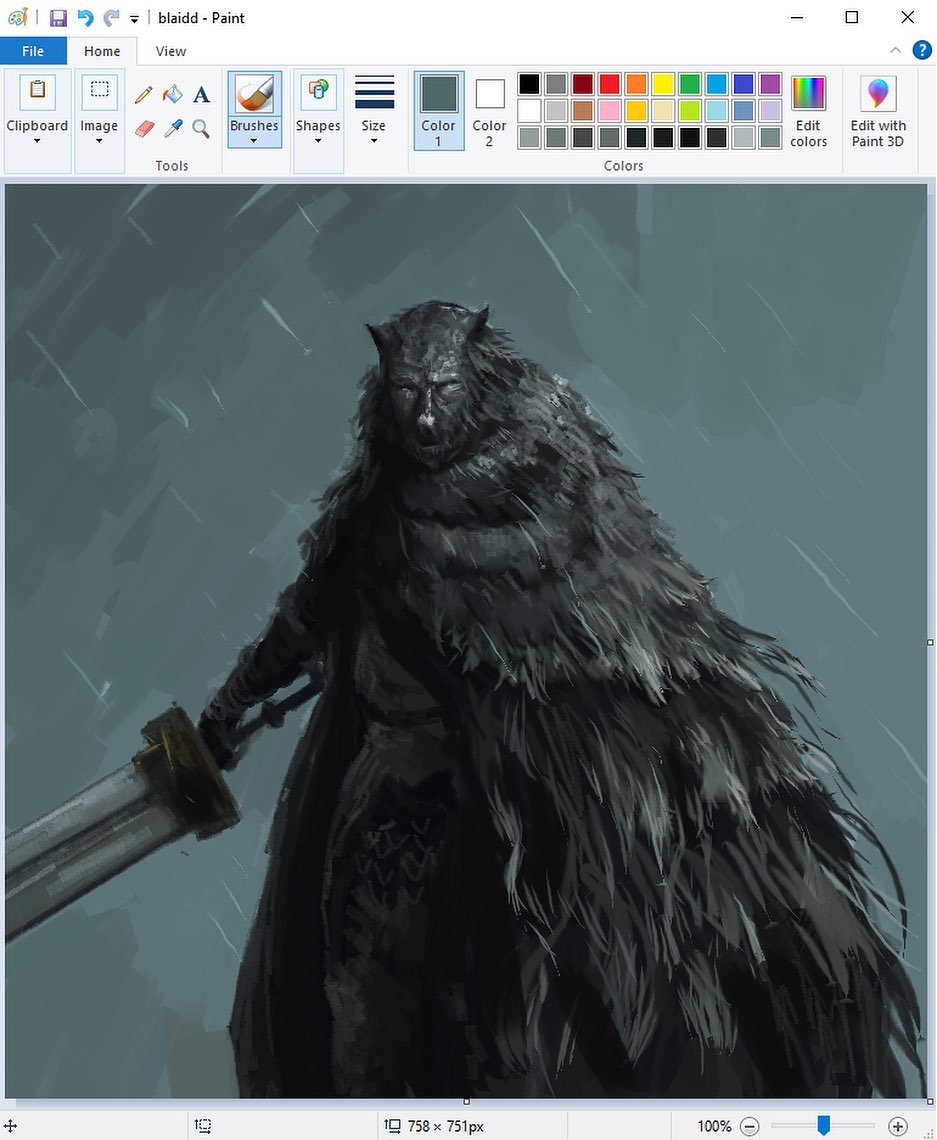937x1140 pixels.
Task: Open the Brushes dropdown arrow
Action: pos(254,141)
